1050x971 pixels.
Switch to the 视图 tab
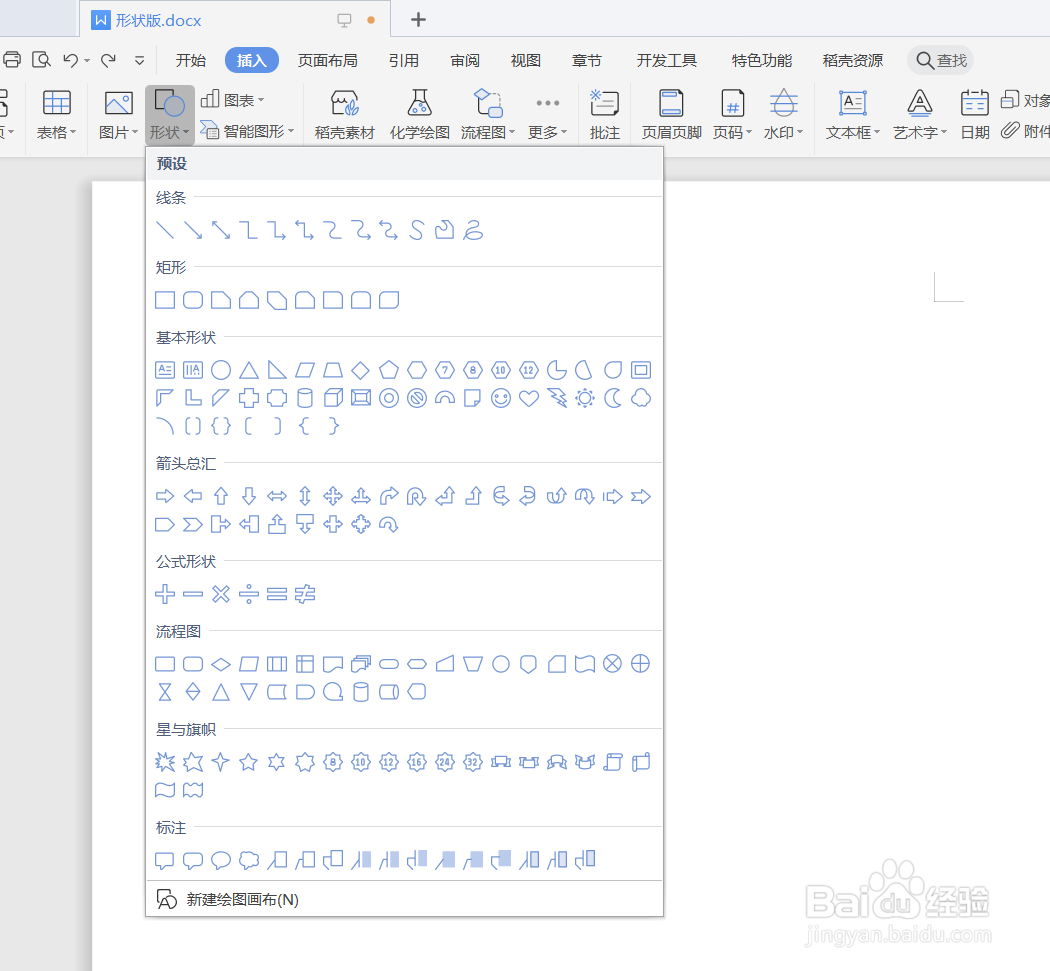pyautogui.click(x=526, y=60)
